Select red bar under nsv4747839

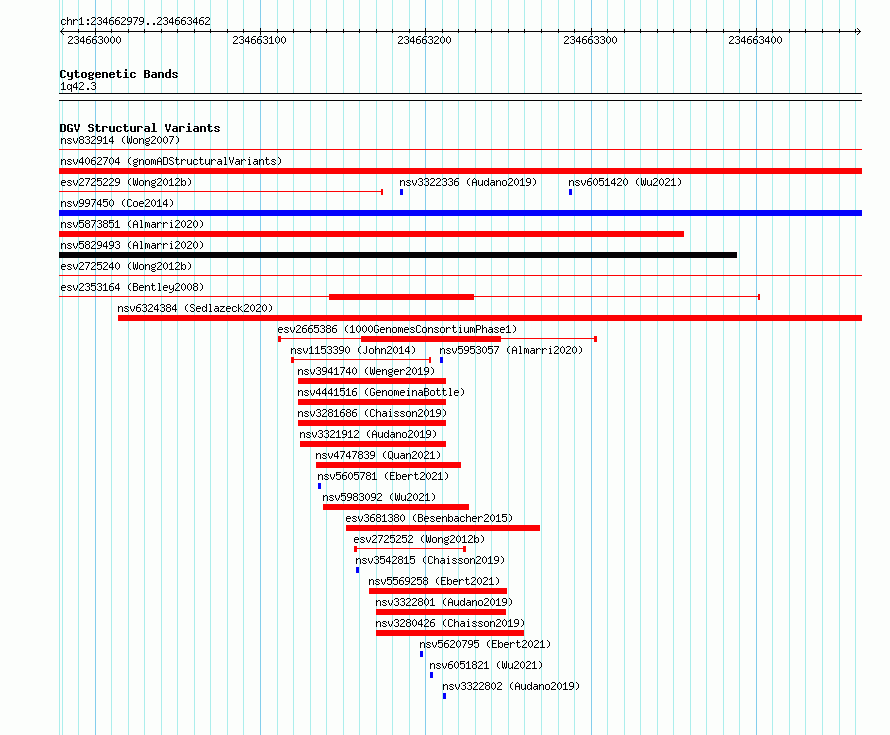[388, 465]
